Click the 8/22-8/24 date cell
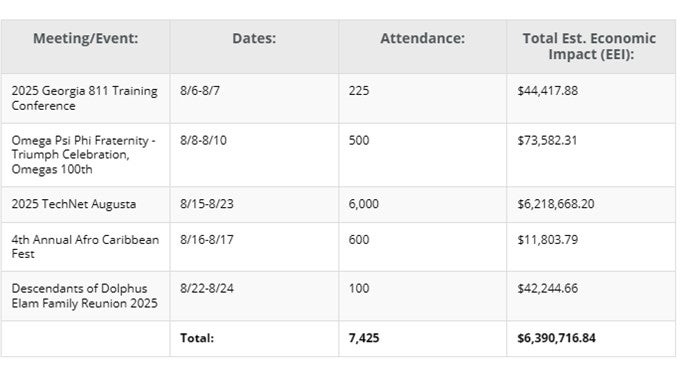The image size is (690, 376). (x=207, y=288)
